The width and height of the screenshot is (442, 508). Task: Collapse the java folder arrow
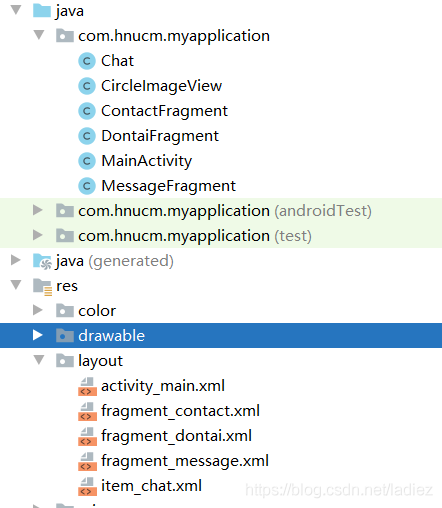point(16,10)
